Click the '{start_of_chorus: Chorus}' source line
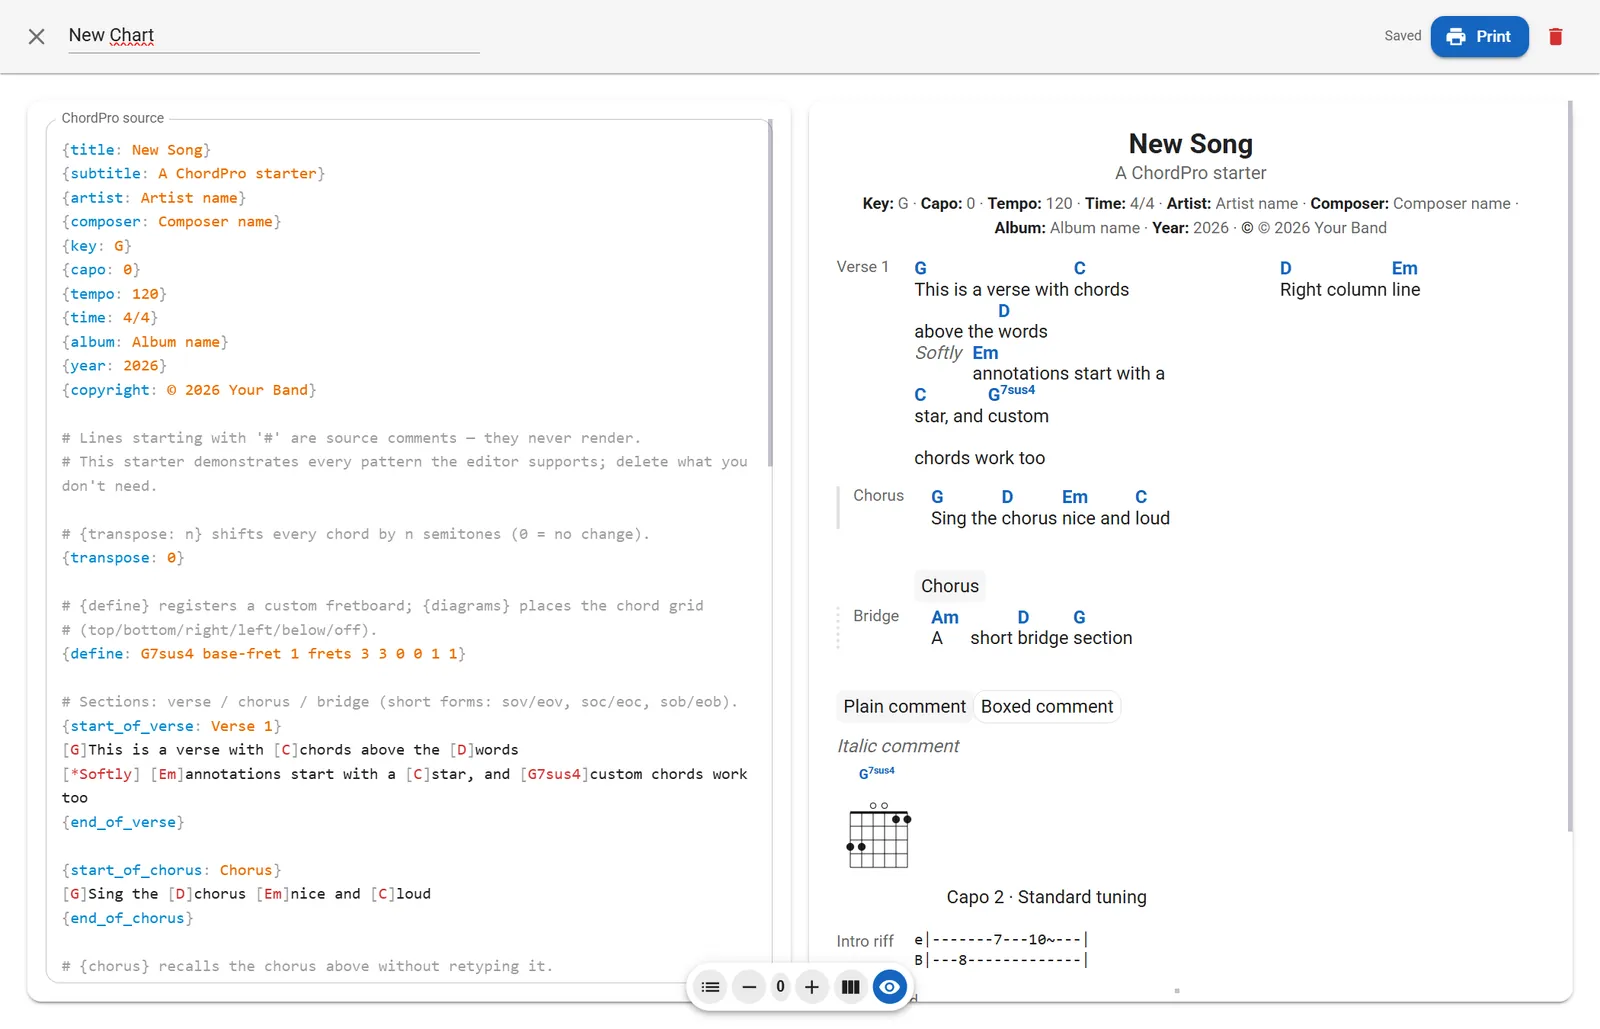This screenshot has height=1029, width=1600. tap(172, 870)
